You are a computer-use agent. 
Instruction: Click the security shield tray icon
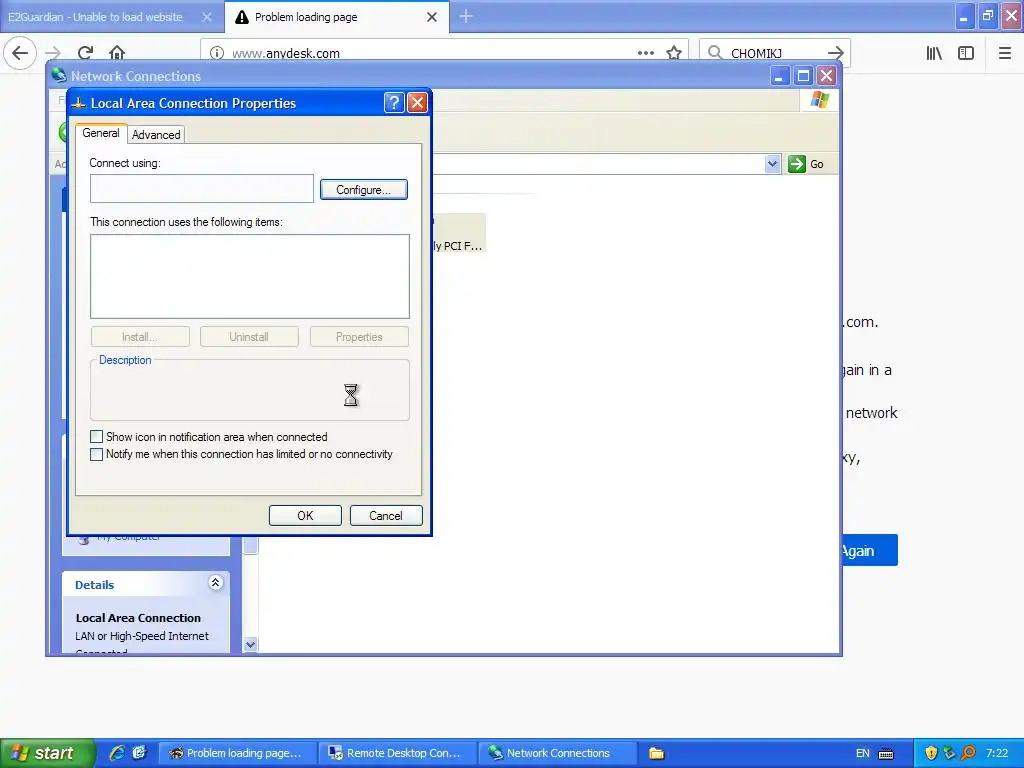point(931,753)
